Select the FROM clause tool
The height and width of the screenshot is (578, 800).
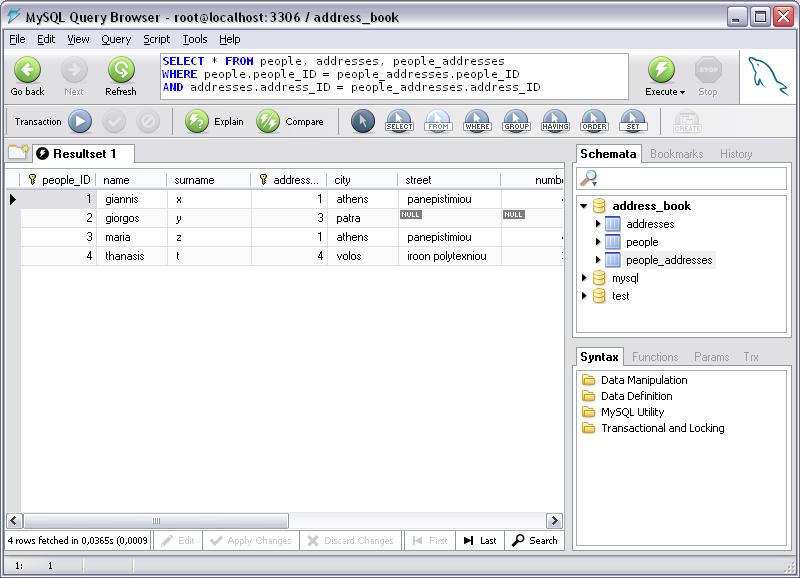438,121
